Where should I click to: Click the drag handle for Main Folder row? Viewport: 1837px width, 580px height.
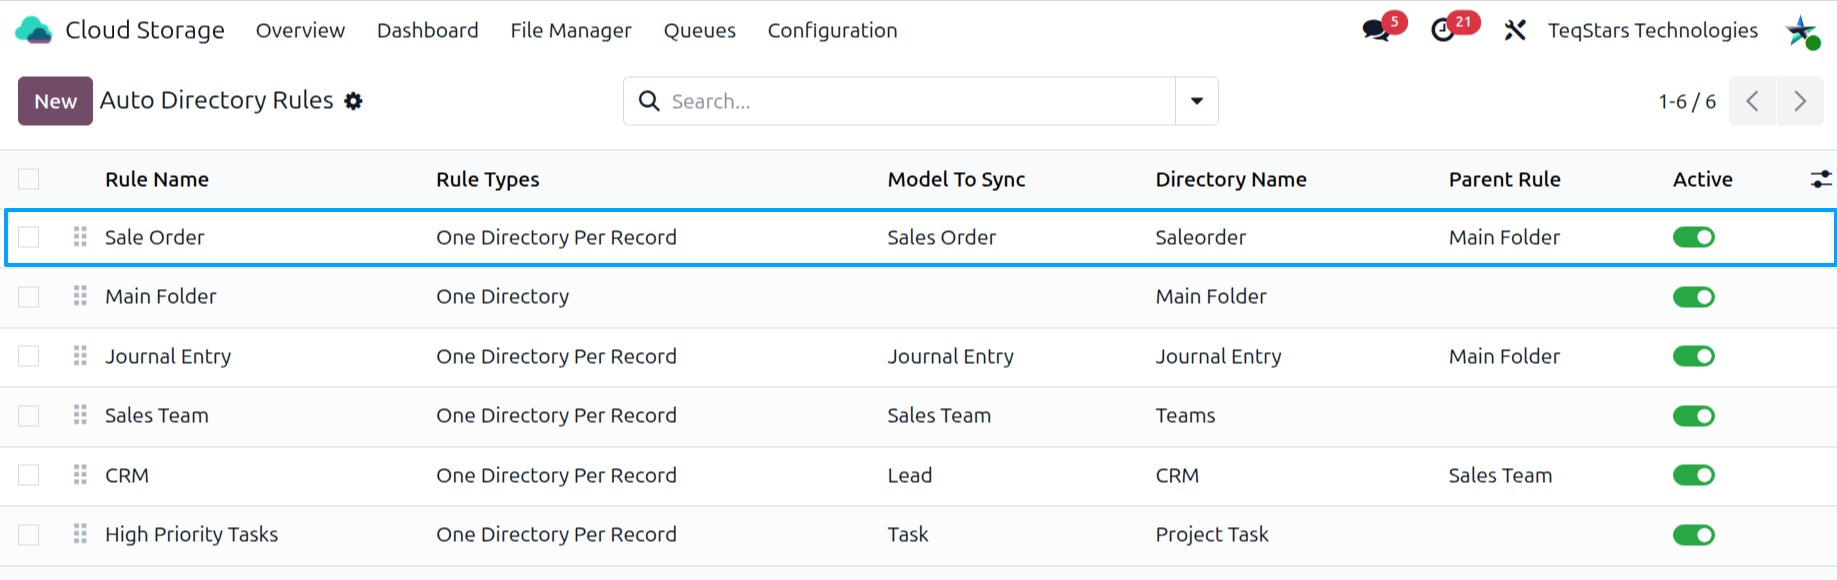pos(80,296)
